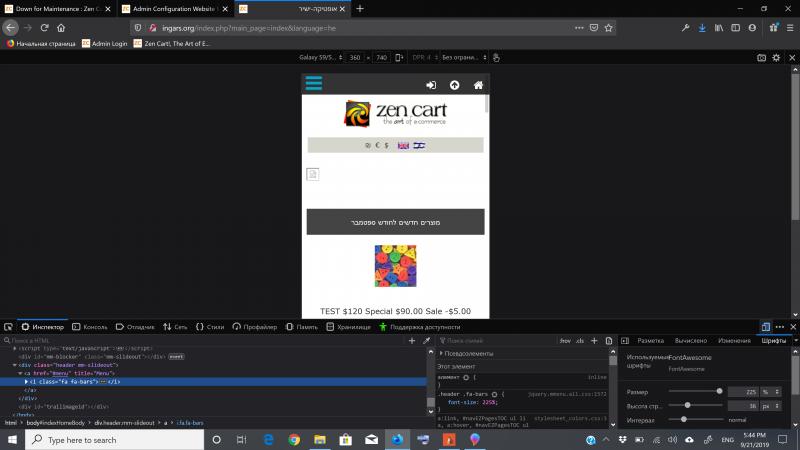Click the event badge on mm-blocker div
Screen dimensions: 800x450
tap(176, 357)
